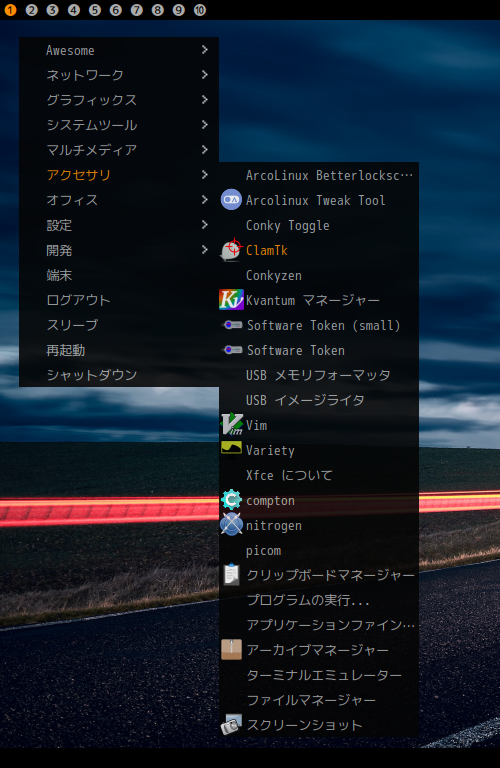This screenshot has height=768, width=500.
Task: Choose シャットダウン in the main menu
Action: pos(119,375)
